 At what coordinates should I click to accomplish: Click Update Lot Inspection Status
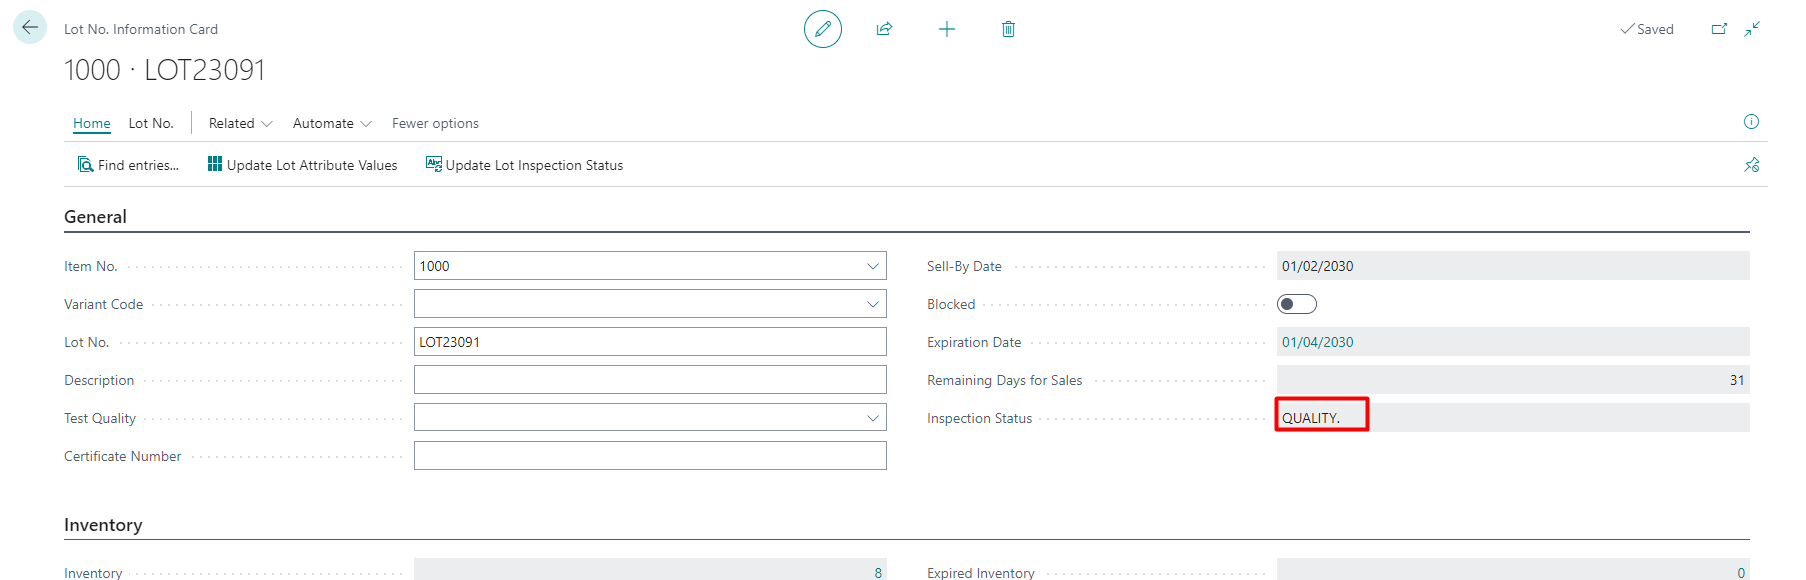[x=524, y=165]
